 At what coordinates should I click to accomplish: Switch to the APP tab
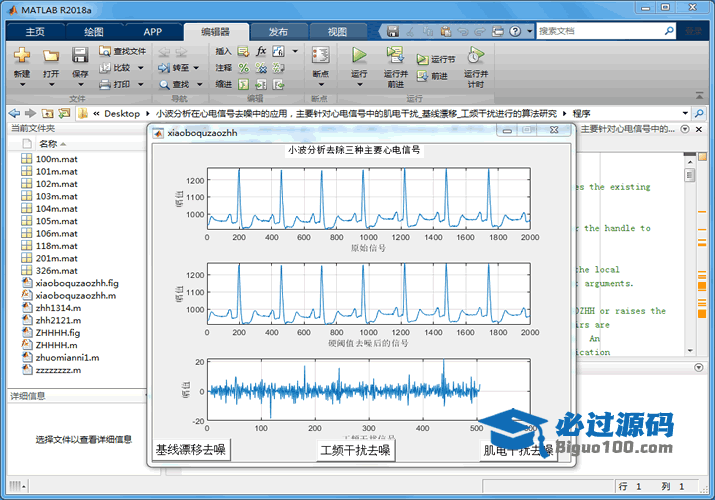(152, 31)
